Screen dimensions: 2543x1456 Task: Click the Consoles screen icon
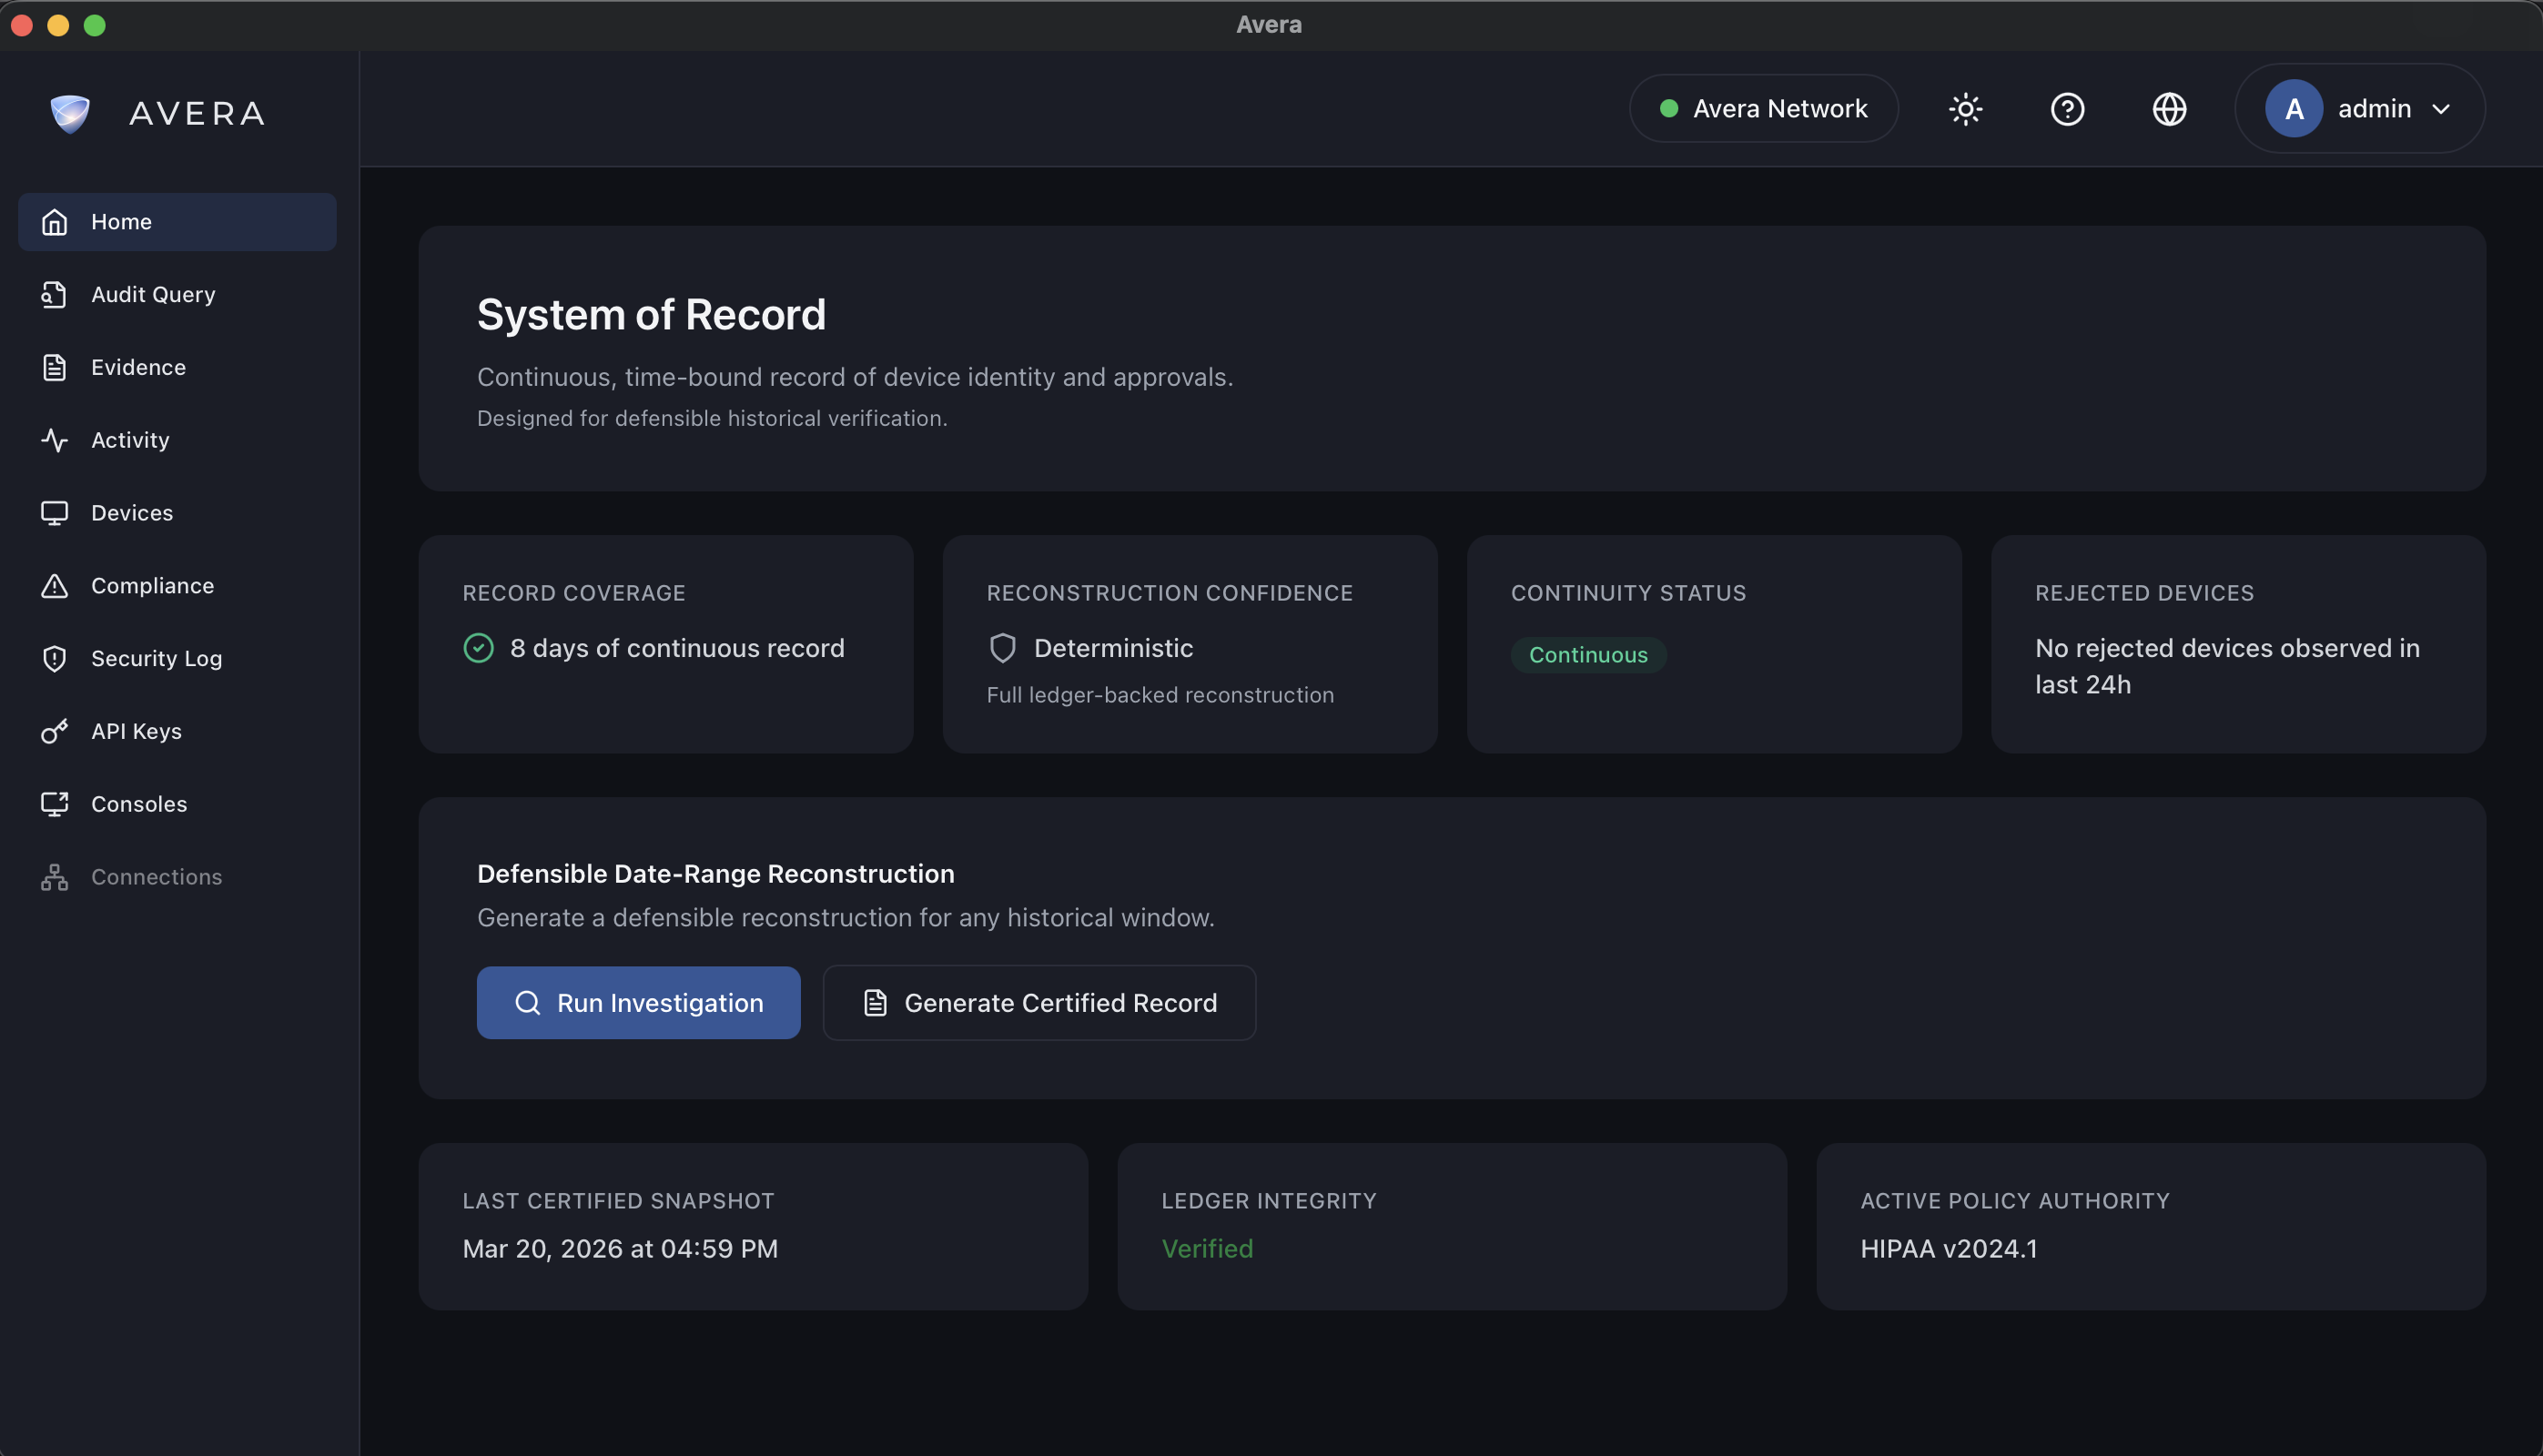(x=54, y=803)
